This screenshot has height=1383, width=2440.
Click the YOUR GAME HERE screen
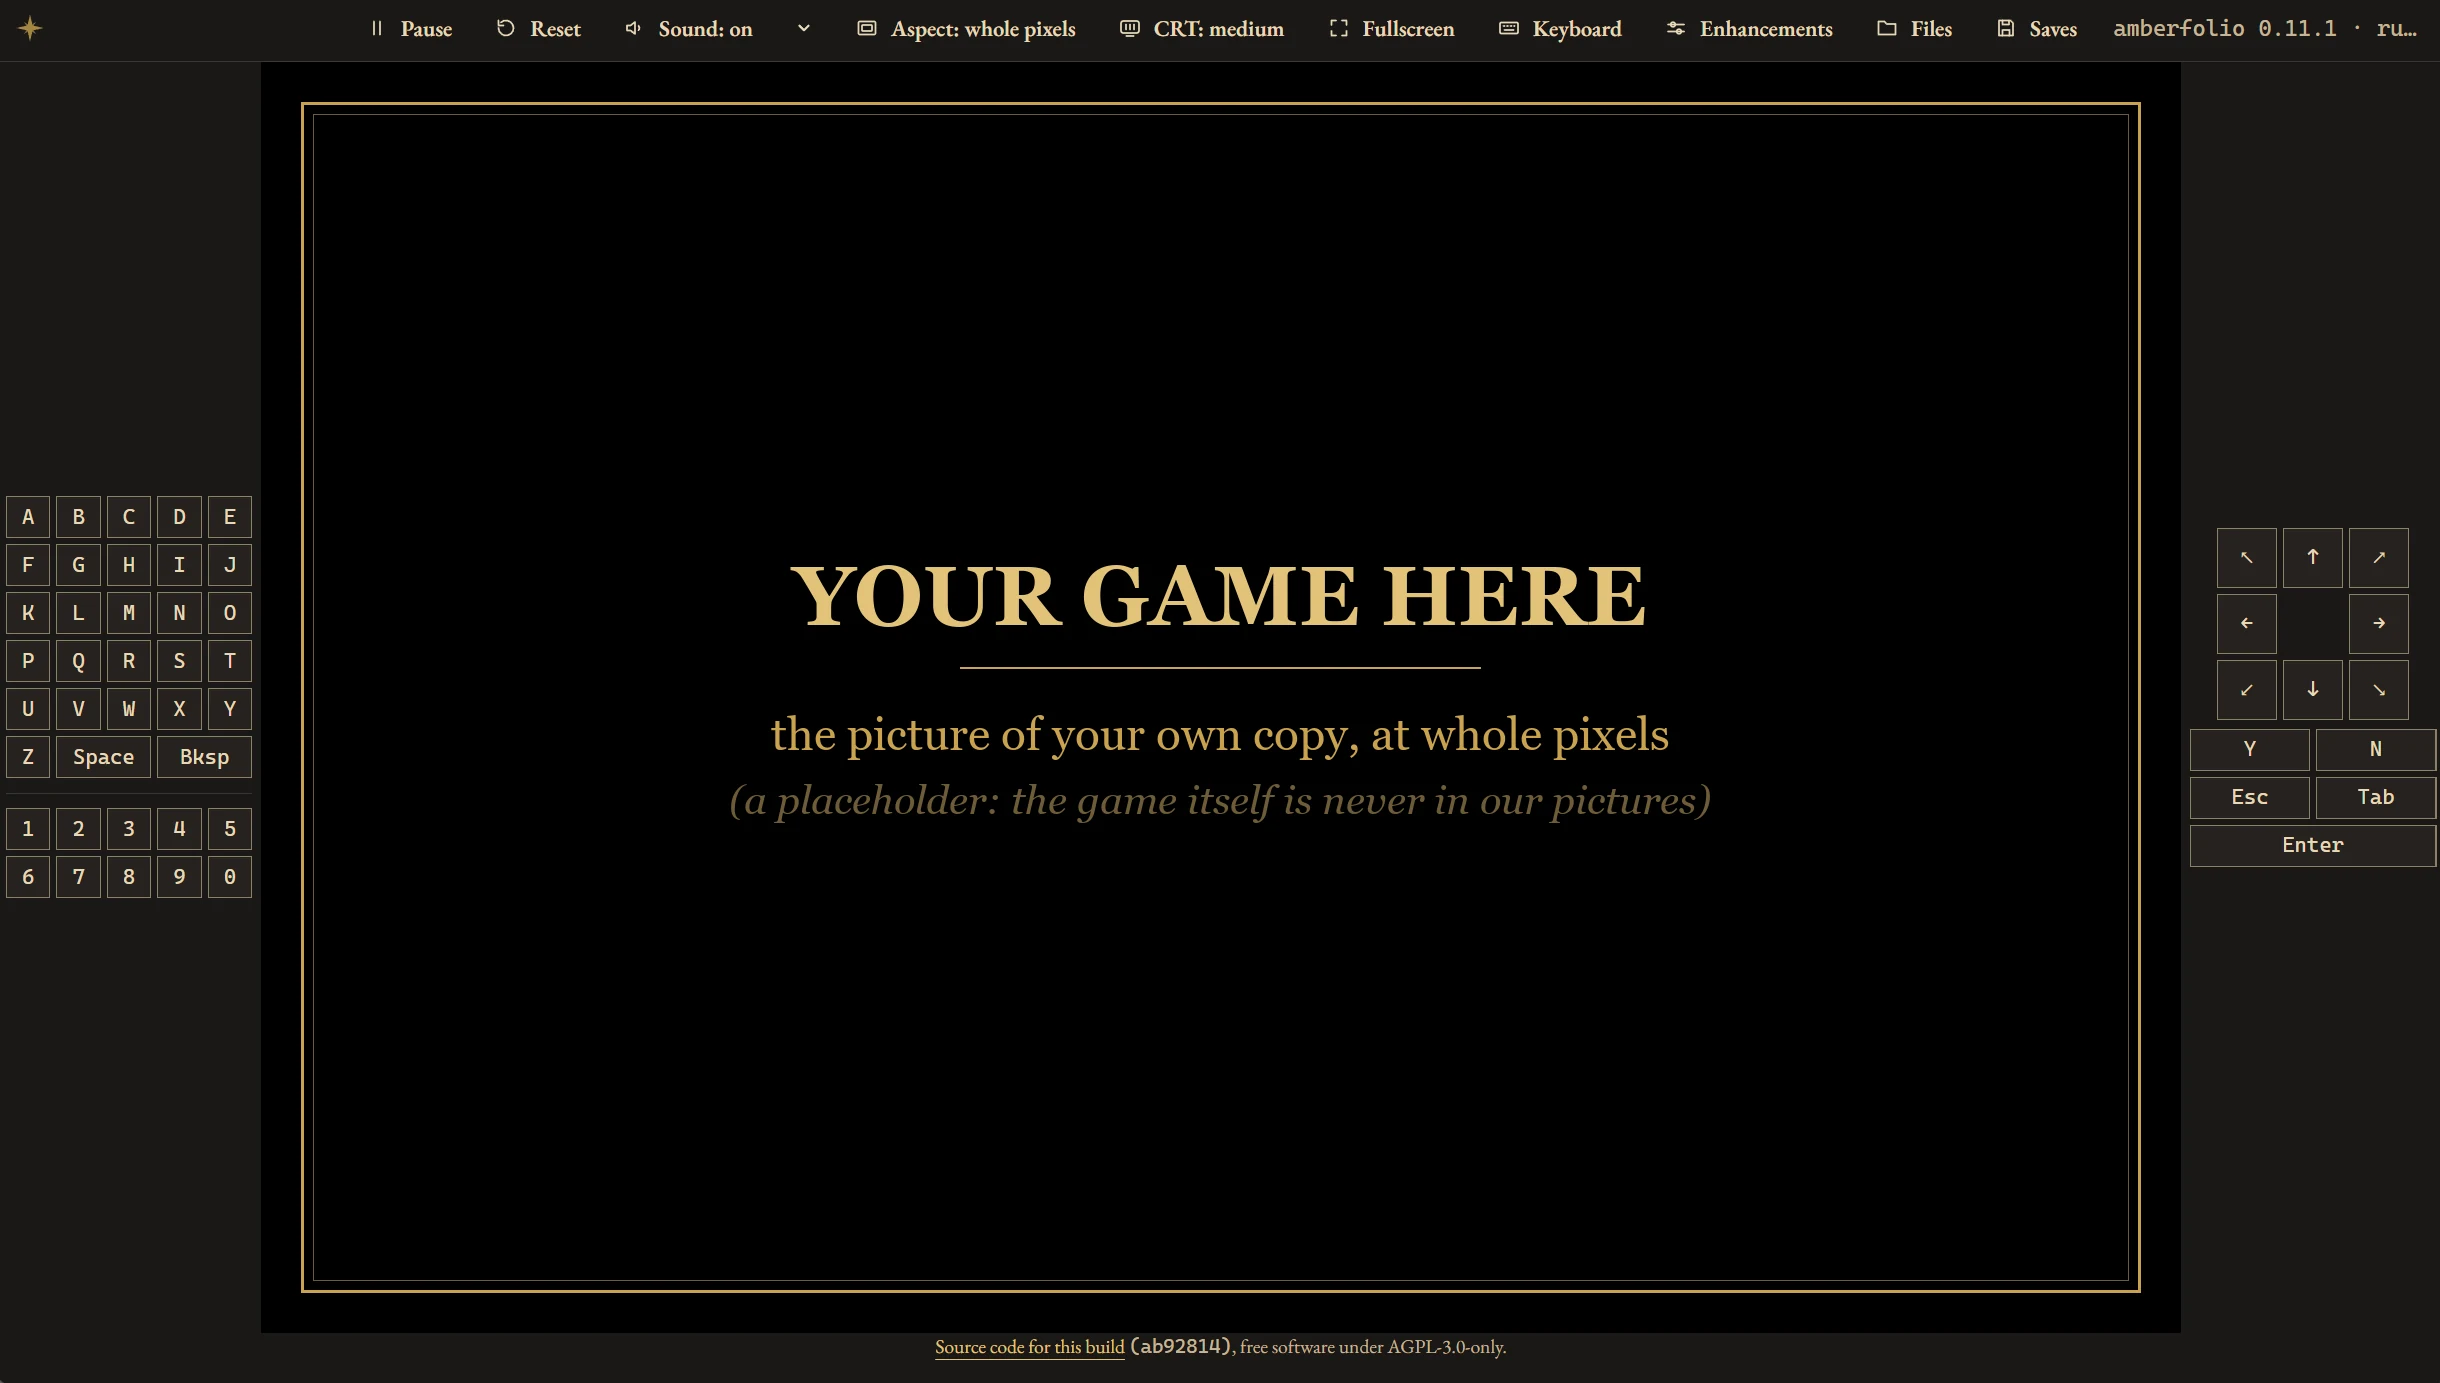coord(1220,697)
